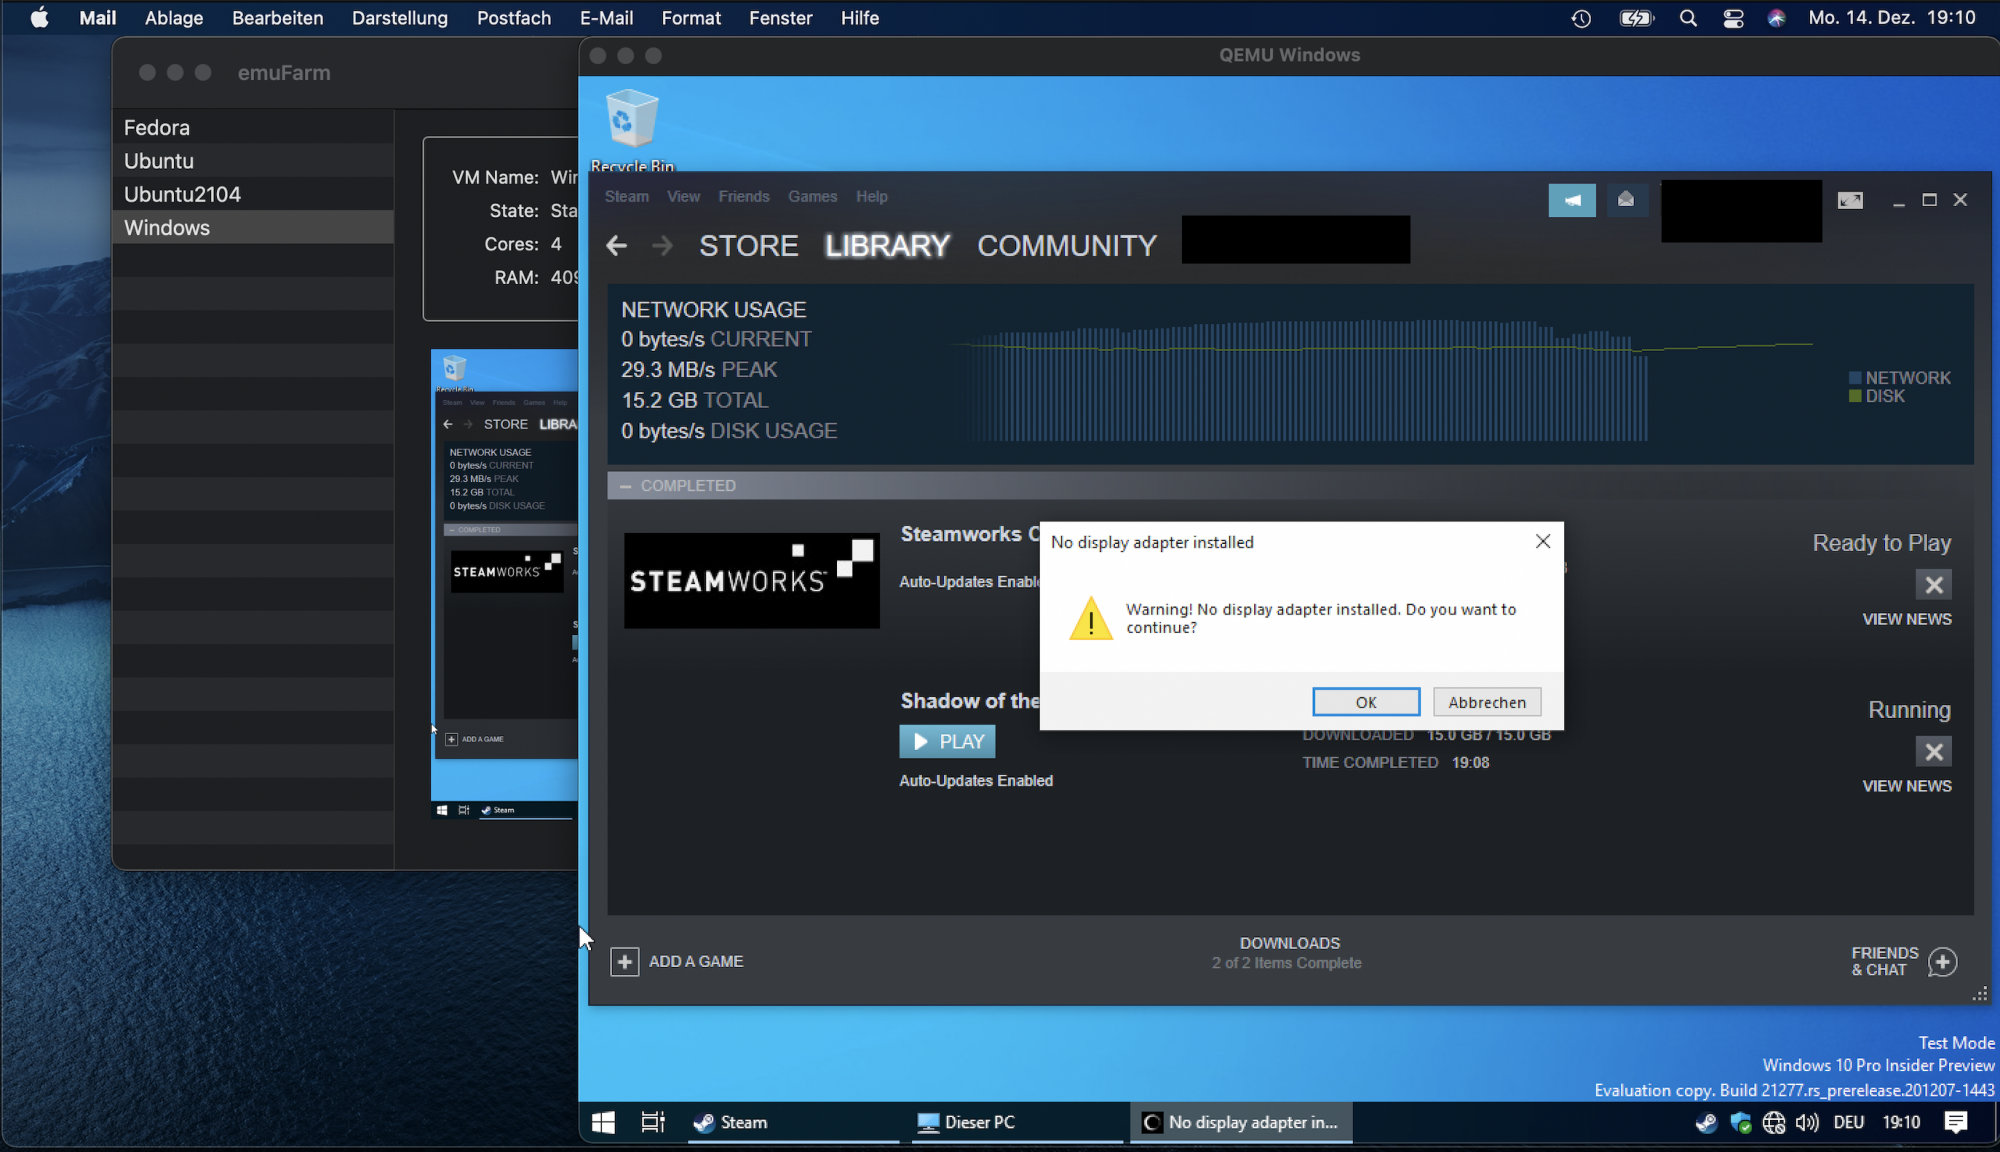Select Ubuntu2104 VM in emuFarm list

coord(182,194)
